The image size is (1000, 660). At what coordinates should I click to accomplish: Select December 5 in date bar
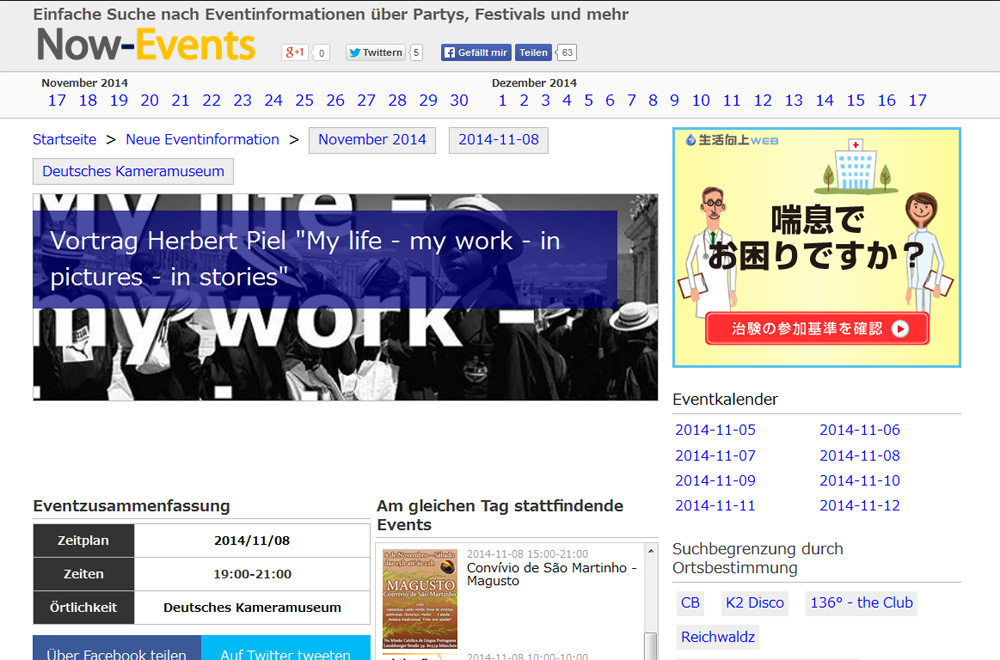coord(589,101)
